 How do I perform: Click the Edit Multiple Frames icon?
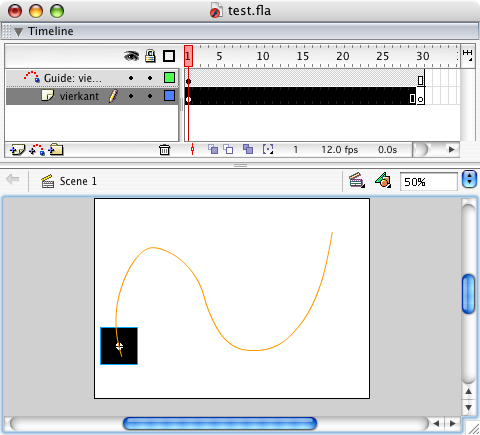click(248, 149)
